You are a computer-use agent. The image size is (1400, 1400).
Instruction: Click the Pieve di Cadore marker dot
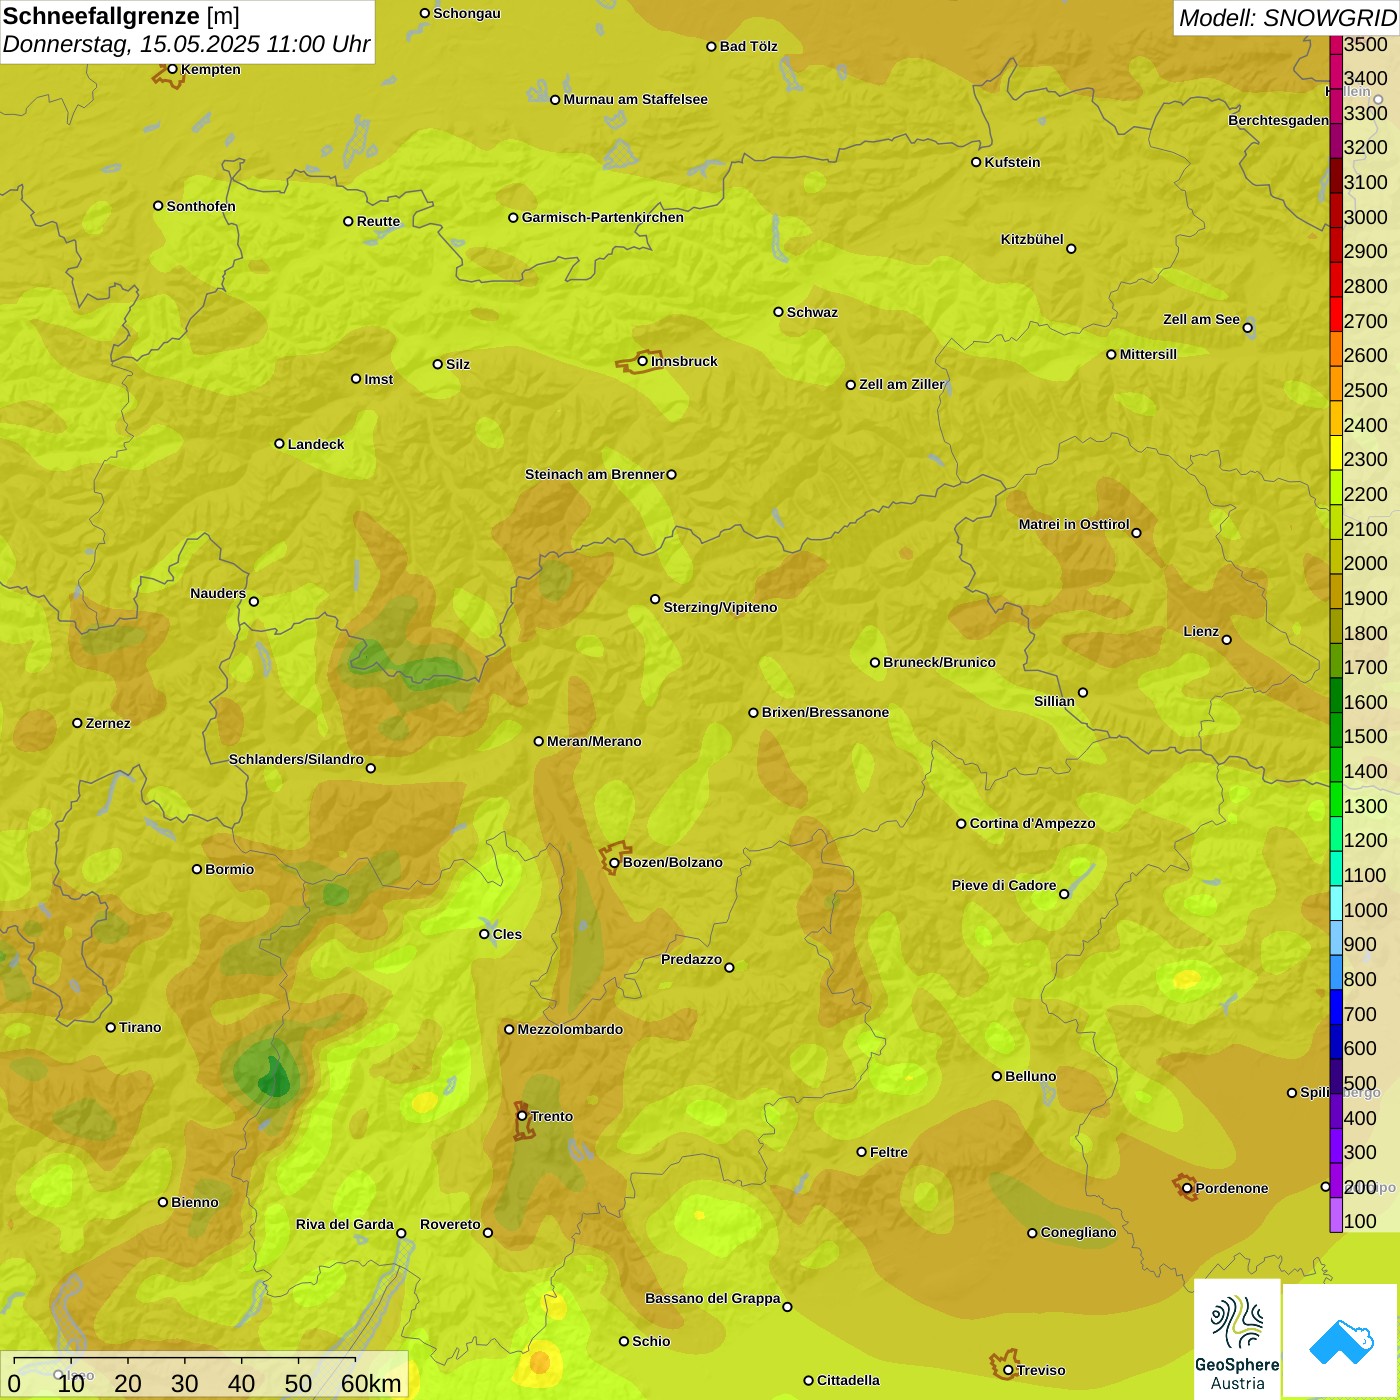click(x=1064, y=893)
